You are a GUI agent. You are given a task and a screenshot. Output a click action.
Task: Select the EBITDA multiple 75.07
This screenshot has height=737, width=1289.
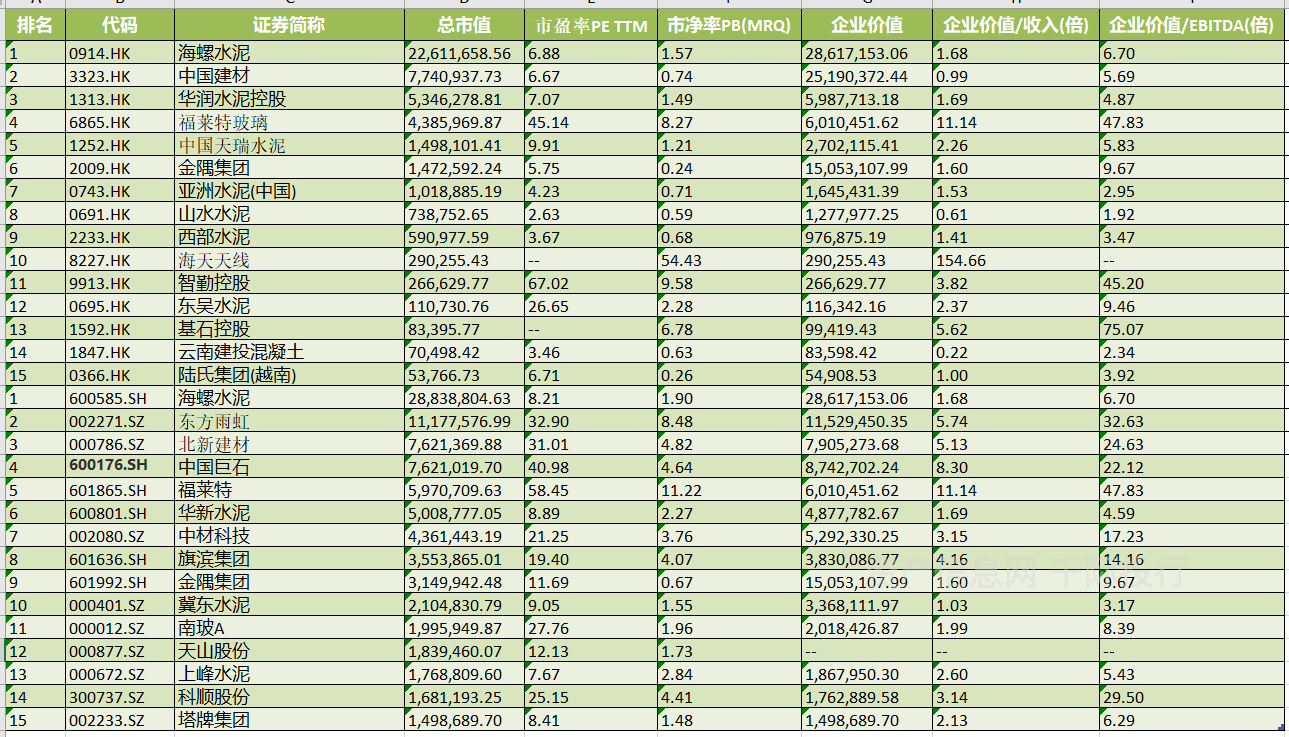pos(1192,330)
